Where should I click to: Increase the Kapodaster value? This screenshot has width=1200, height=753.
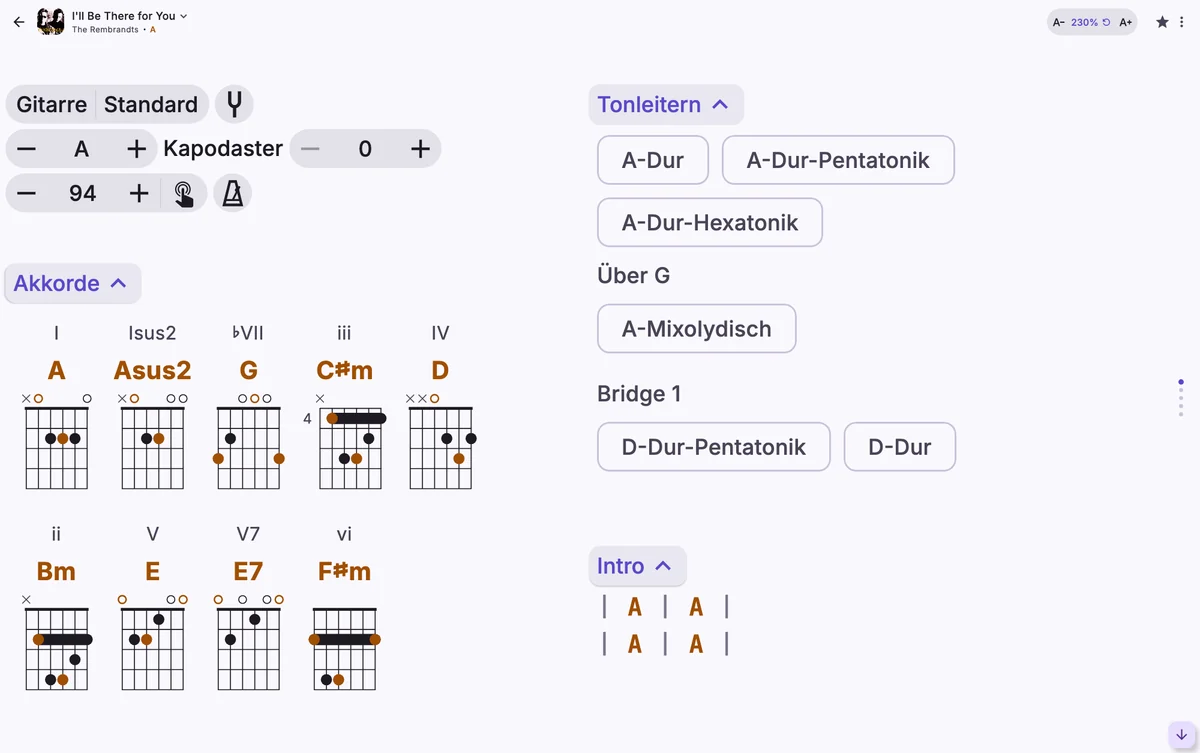(x=420, y=149)
